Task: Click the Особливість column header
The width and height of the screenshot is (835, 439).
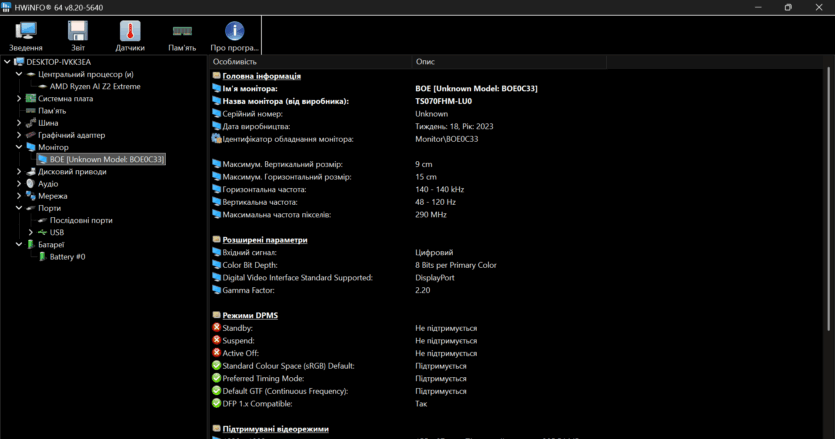Action: coord(235,62)
